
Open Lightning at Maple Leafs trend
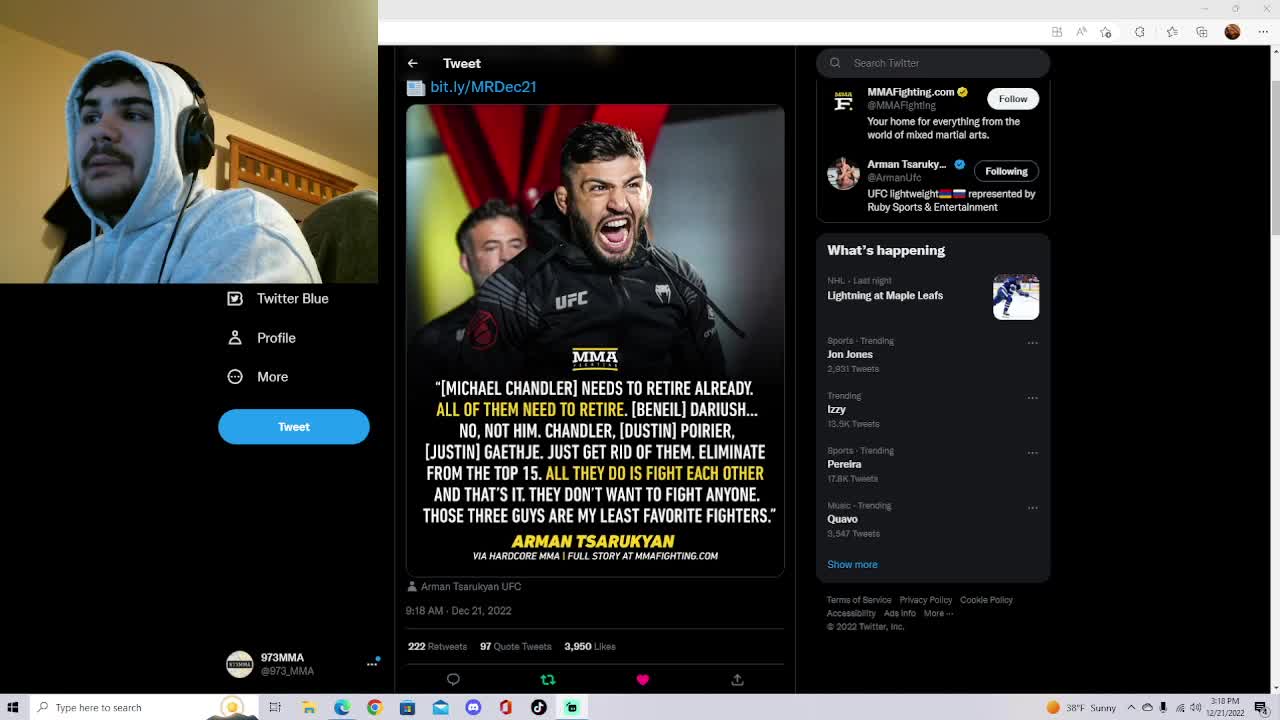885,296
